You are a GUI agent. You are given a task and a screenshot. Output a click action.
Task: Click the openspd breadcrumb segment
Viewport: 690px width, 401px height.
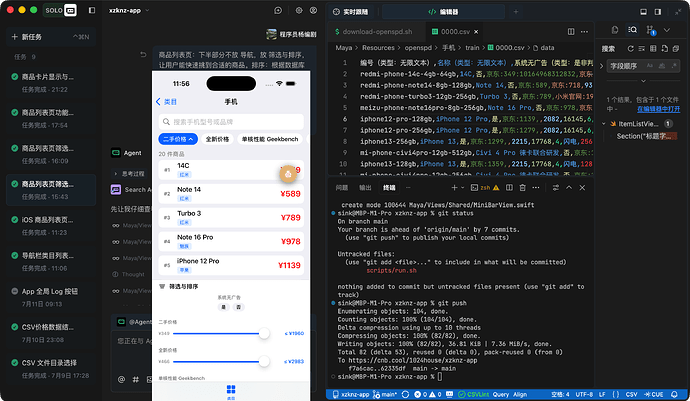[418, 48]
